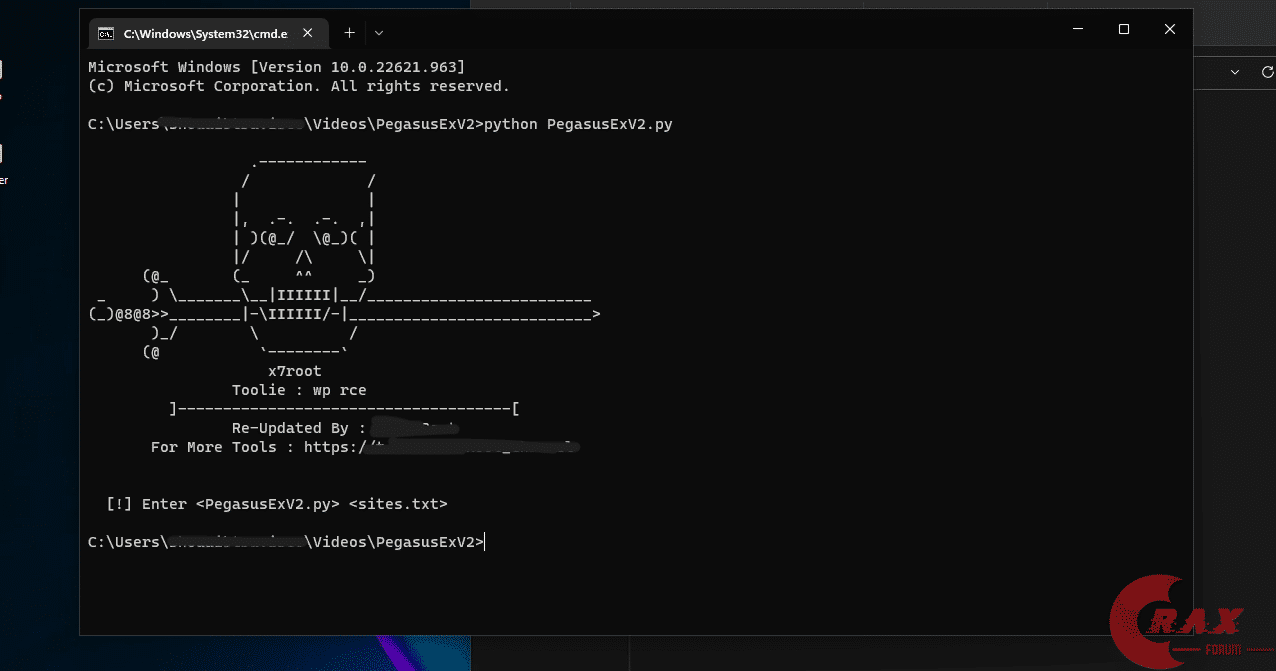Click the maximize icon of the terminal window

click(1123, 30)
